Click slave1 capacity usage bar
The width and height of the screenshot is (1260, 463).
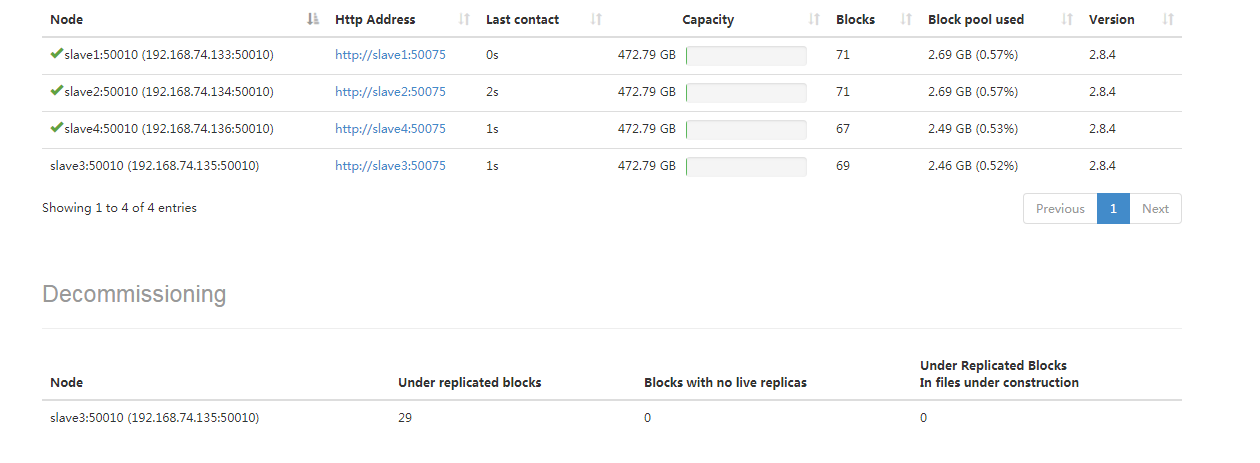pyautogui.click(x=746, y=55)
